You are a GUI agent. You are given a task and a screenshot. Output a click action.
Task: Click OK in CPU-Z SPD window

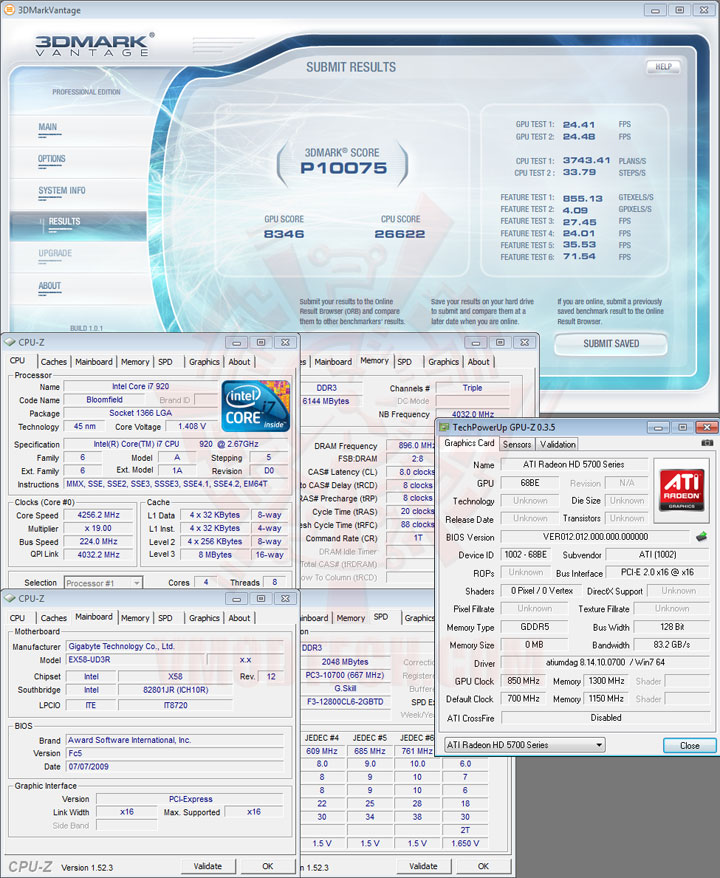click(x=483, y=866)
